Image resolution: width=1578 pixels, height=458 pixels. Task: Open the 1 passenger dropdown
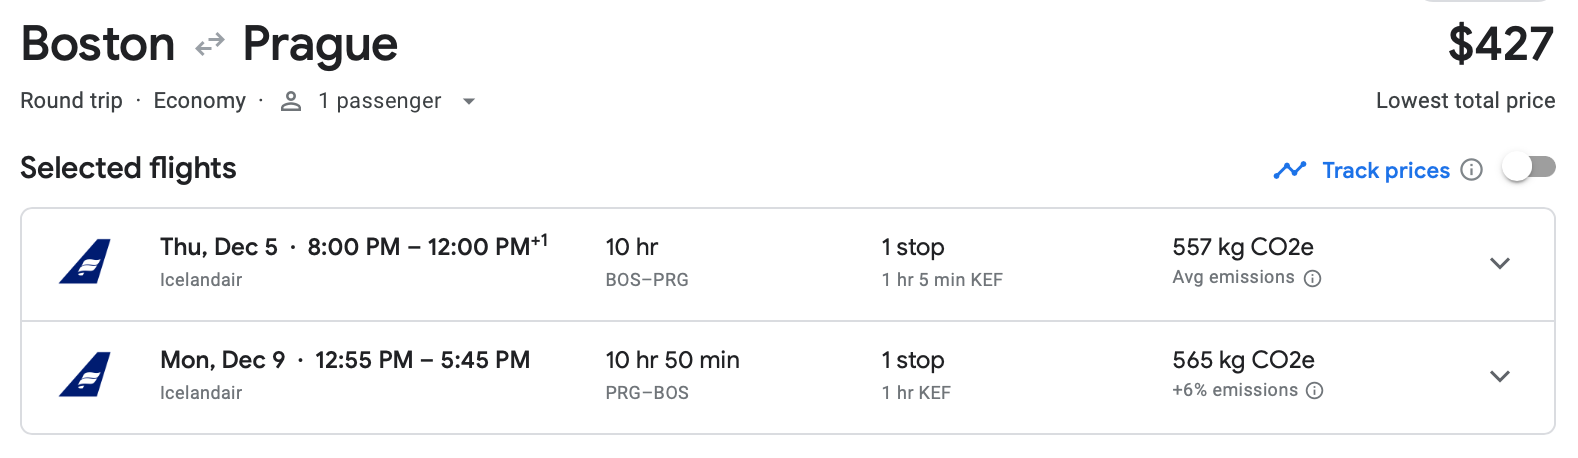[469, 101]
